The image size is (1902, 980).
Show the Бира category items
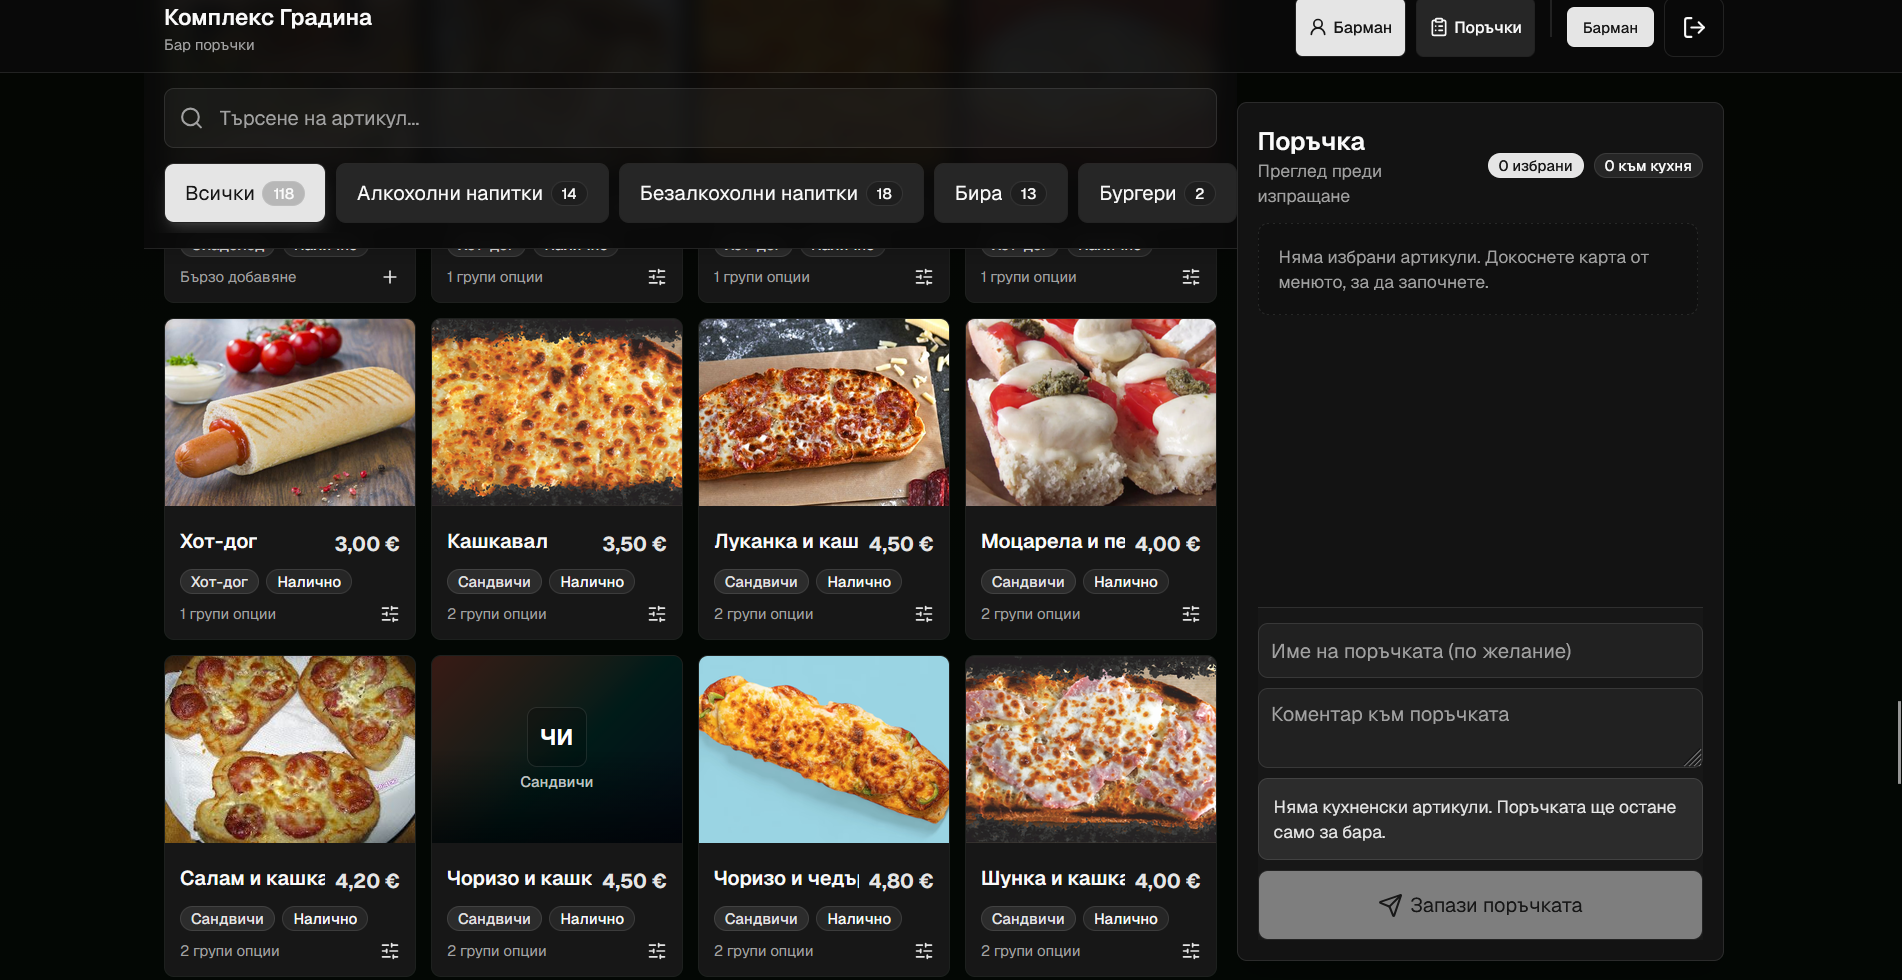tap(1001, 193)
